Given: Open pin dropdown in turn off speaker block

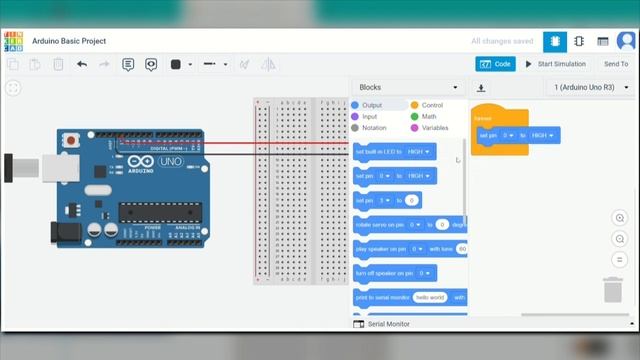Looking at the screenshot, I should (424, 273).
